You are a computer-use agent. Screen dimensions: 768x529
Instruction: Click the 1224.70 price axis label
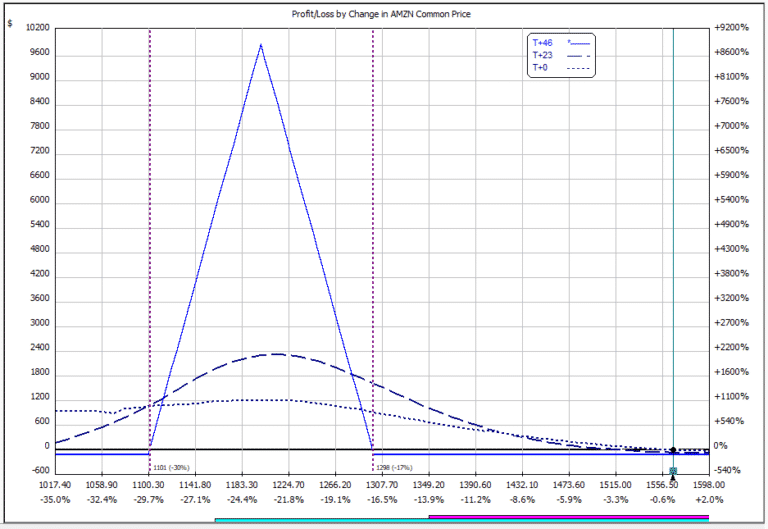point(288,485)
